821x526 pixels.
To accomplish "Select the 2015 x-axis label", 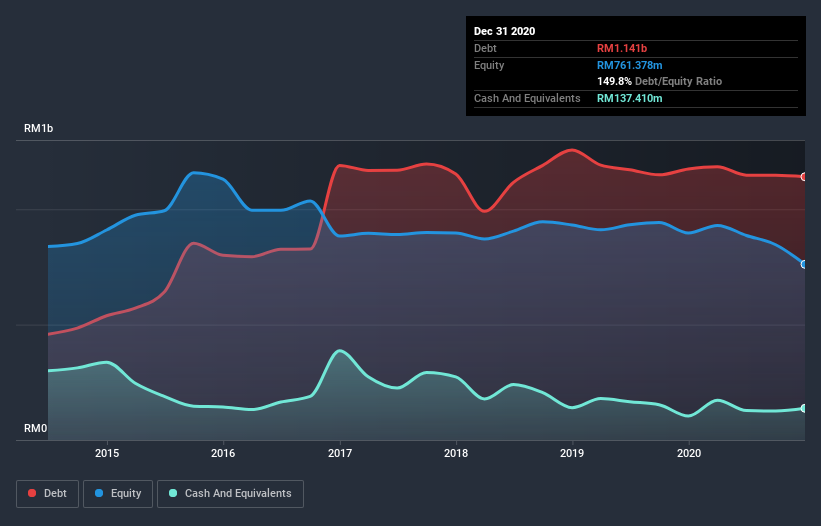I will point(107,453).
